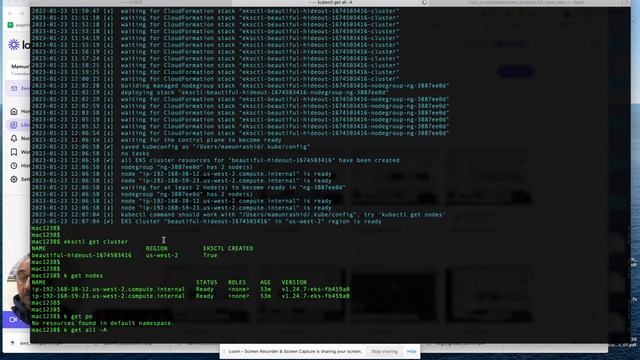
Task: Click the STATUS column header in nodes output
Action: [207, 282]
